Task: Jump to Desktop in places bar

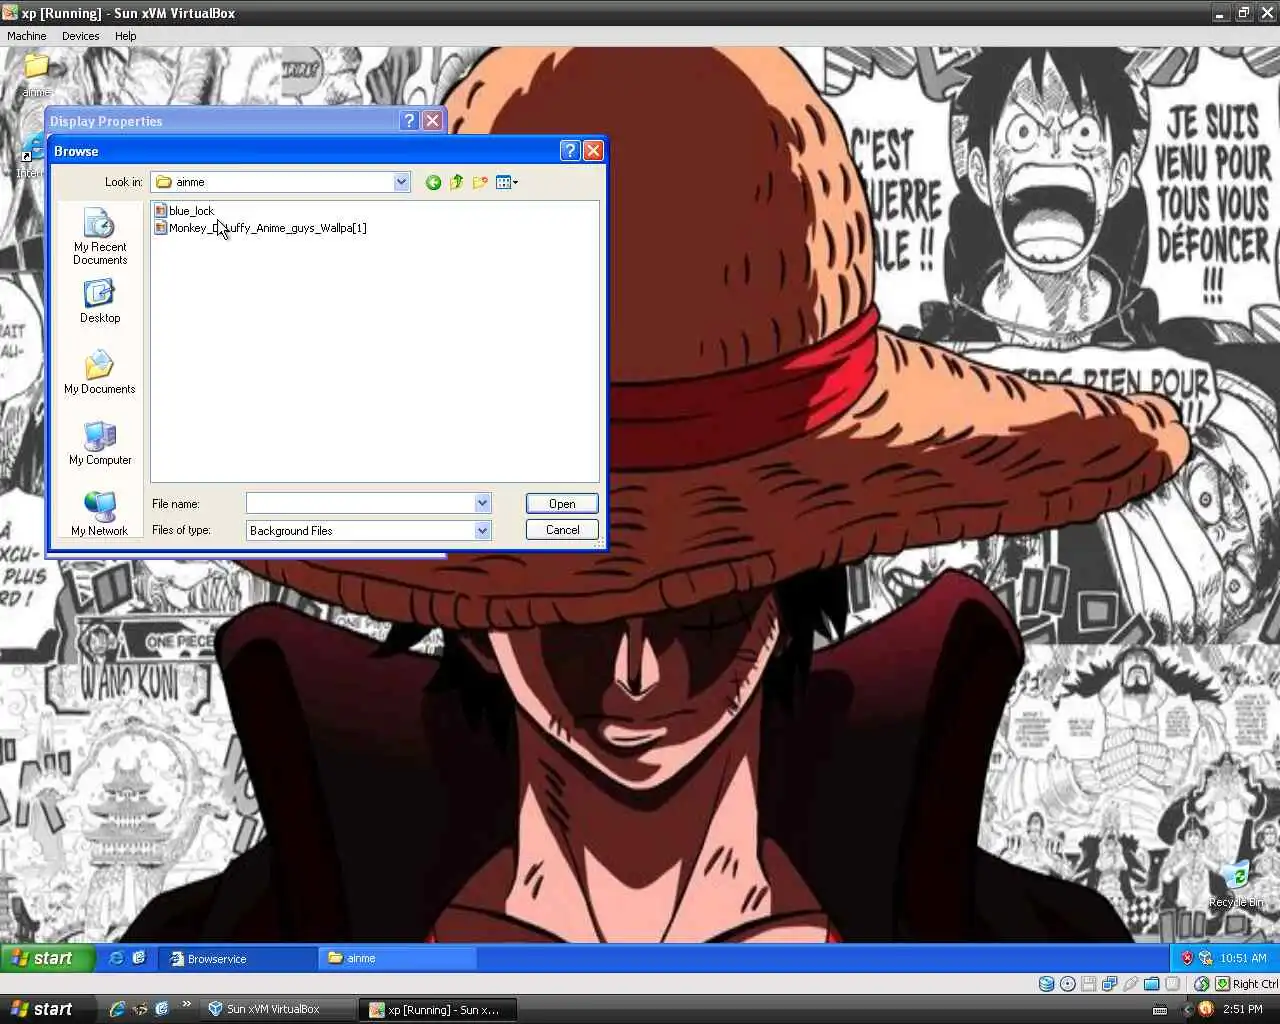Action: (x=100, y=301)
